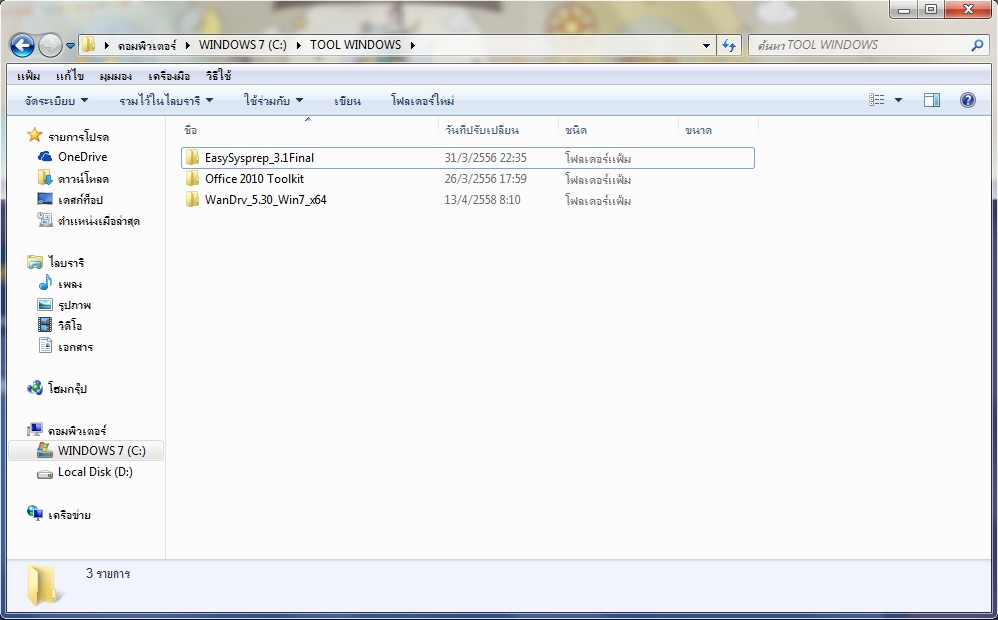
Task: Click the folder icon in address bar
Action: point(89,45)
